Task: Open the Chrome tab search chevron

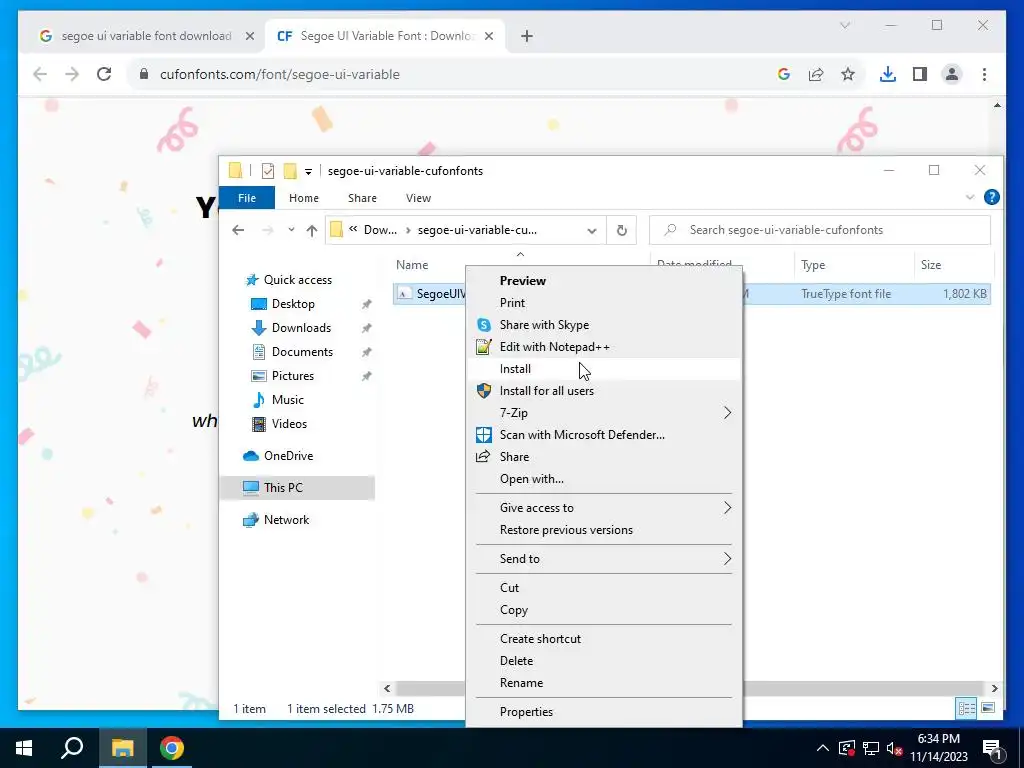Action: [845, 25]
